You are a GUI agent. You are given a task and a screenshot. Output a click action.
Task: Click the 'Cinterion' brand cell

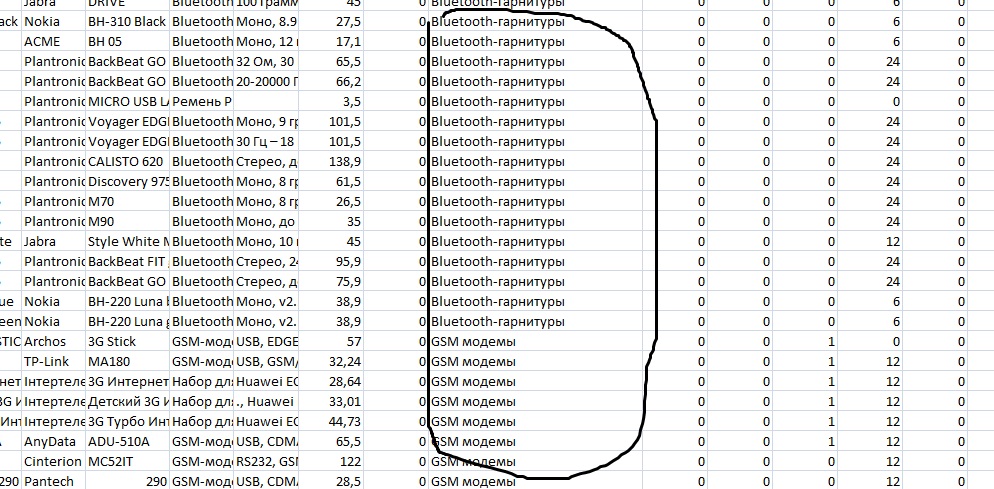[x=54, y=462]
